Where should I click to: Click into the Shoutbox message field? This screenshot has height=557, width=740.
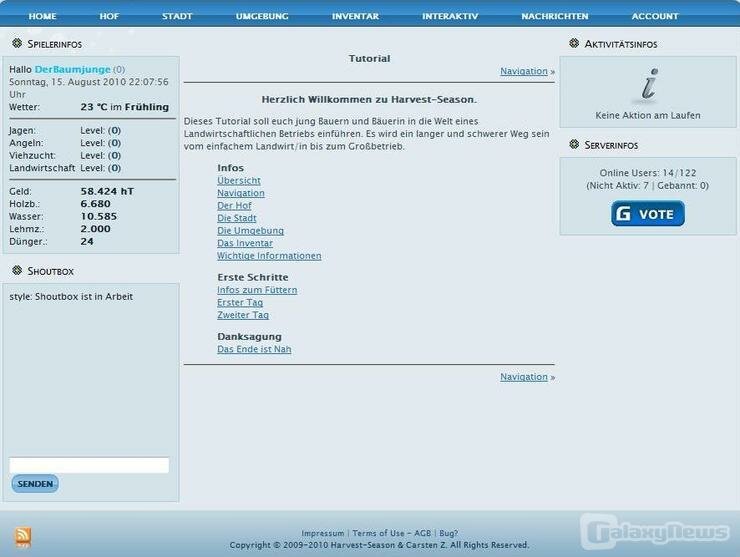[89, 465]
